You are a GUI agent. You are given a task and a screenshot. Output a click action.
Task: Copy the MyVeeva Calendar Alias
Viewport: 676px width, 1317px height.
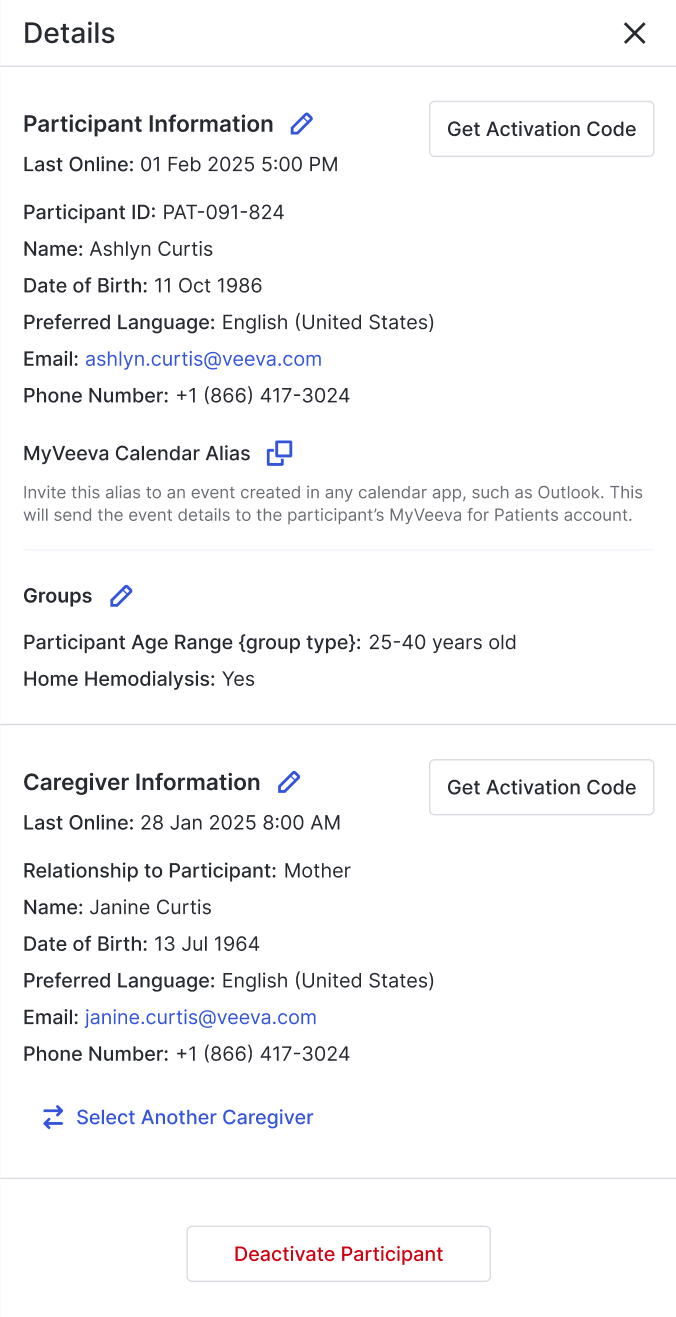[x=279, y=453]
